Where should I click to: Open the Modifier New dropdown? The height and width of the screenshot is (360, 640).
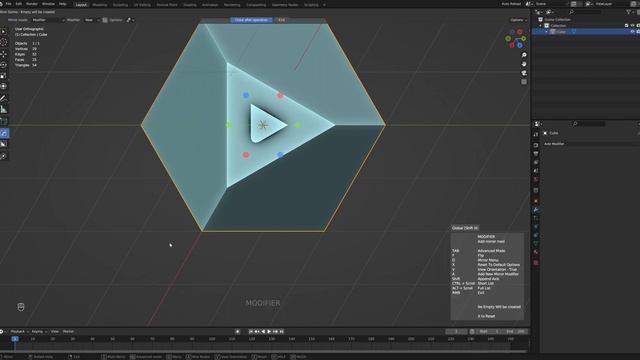(91, 20)
